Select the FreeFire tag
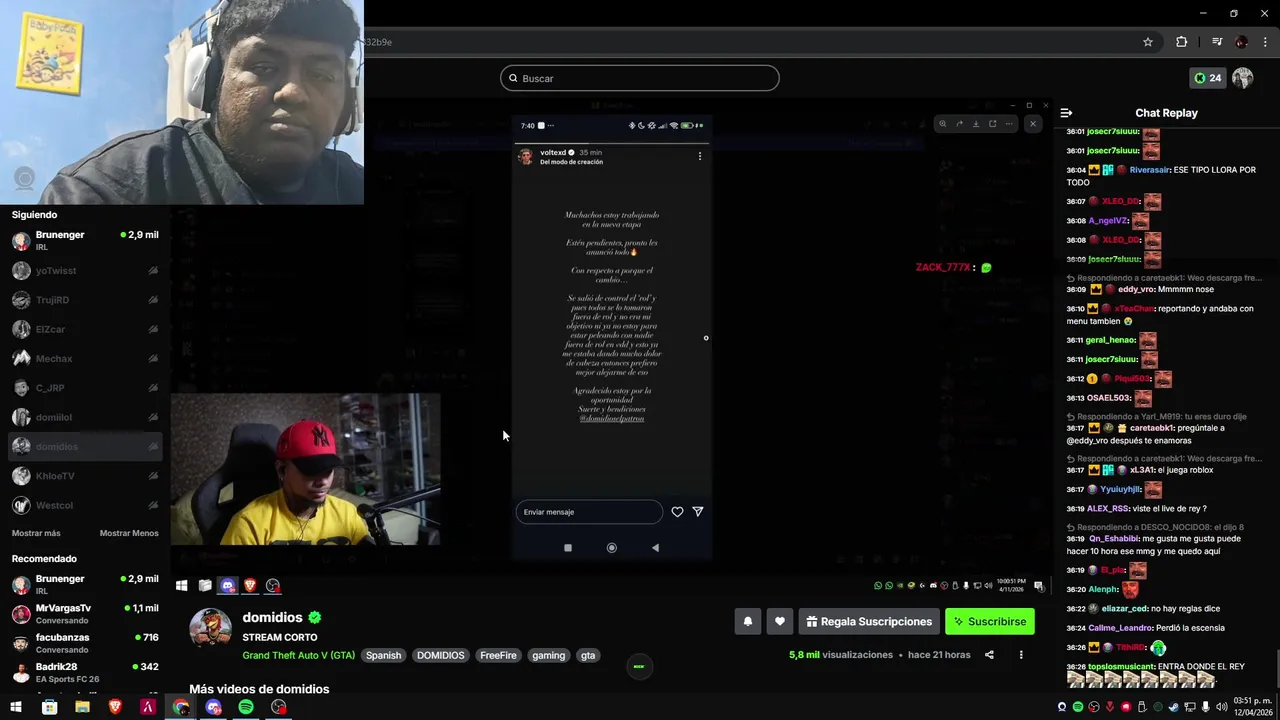Screen dimensions: 1280x720 pyautogui.click(x=498, y=655)
